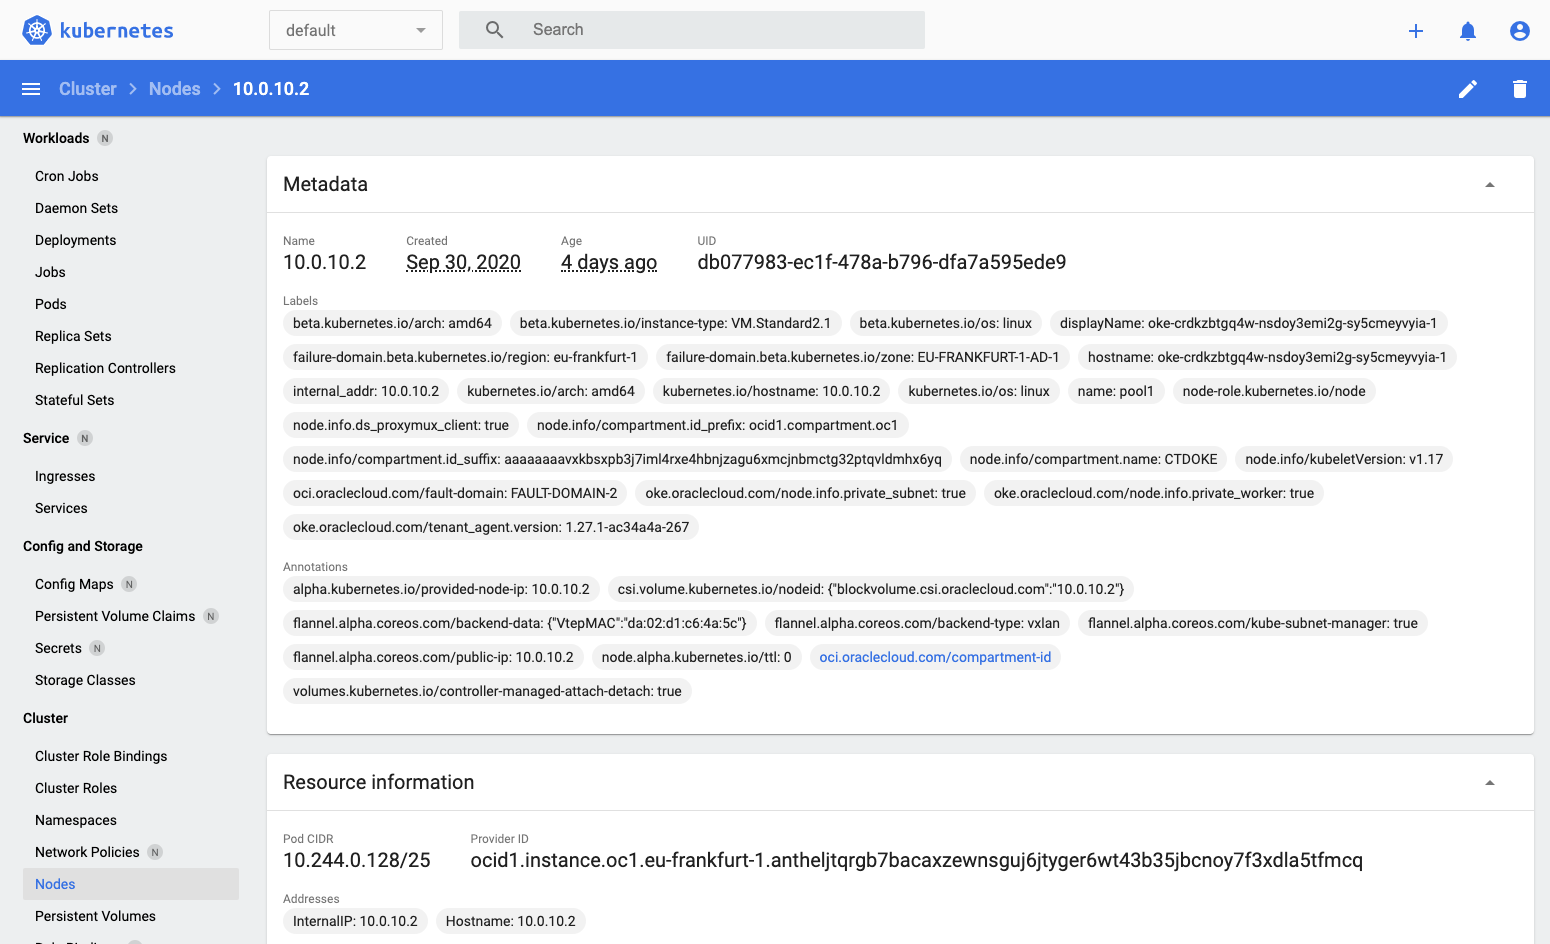This screenshot has width=1550, height=944.
Task: Open Pods in sidebar
Action: (x=51, y=304)
